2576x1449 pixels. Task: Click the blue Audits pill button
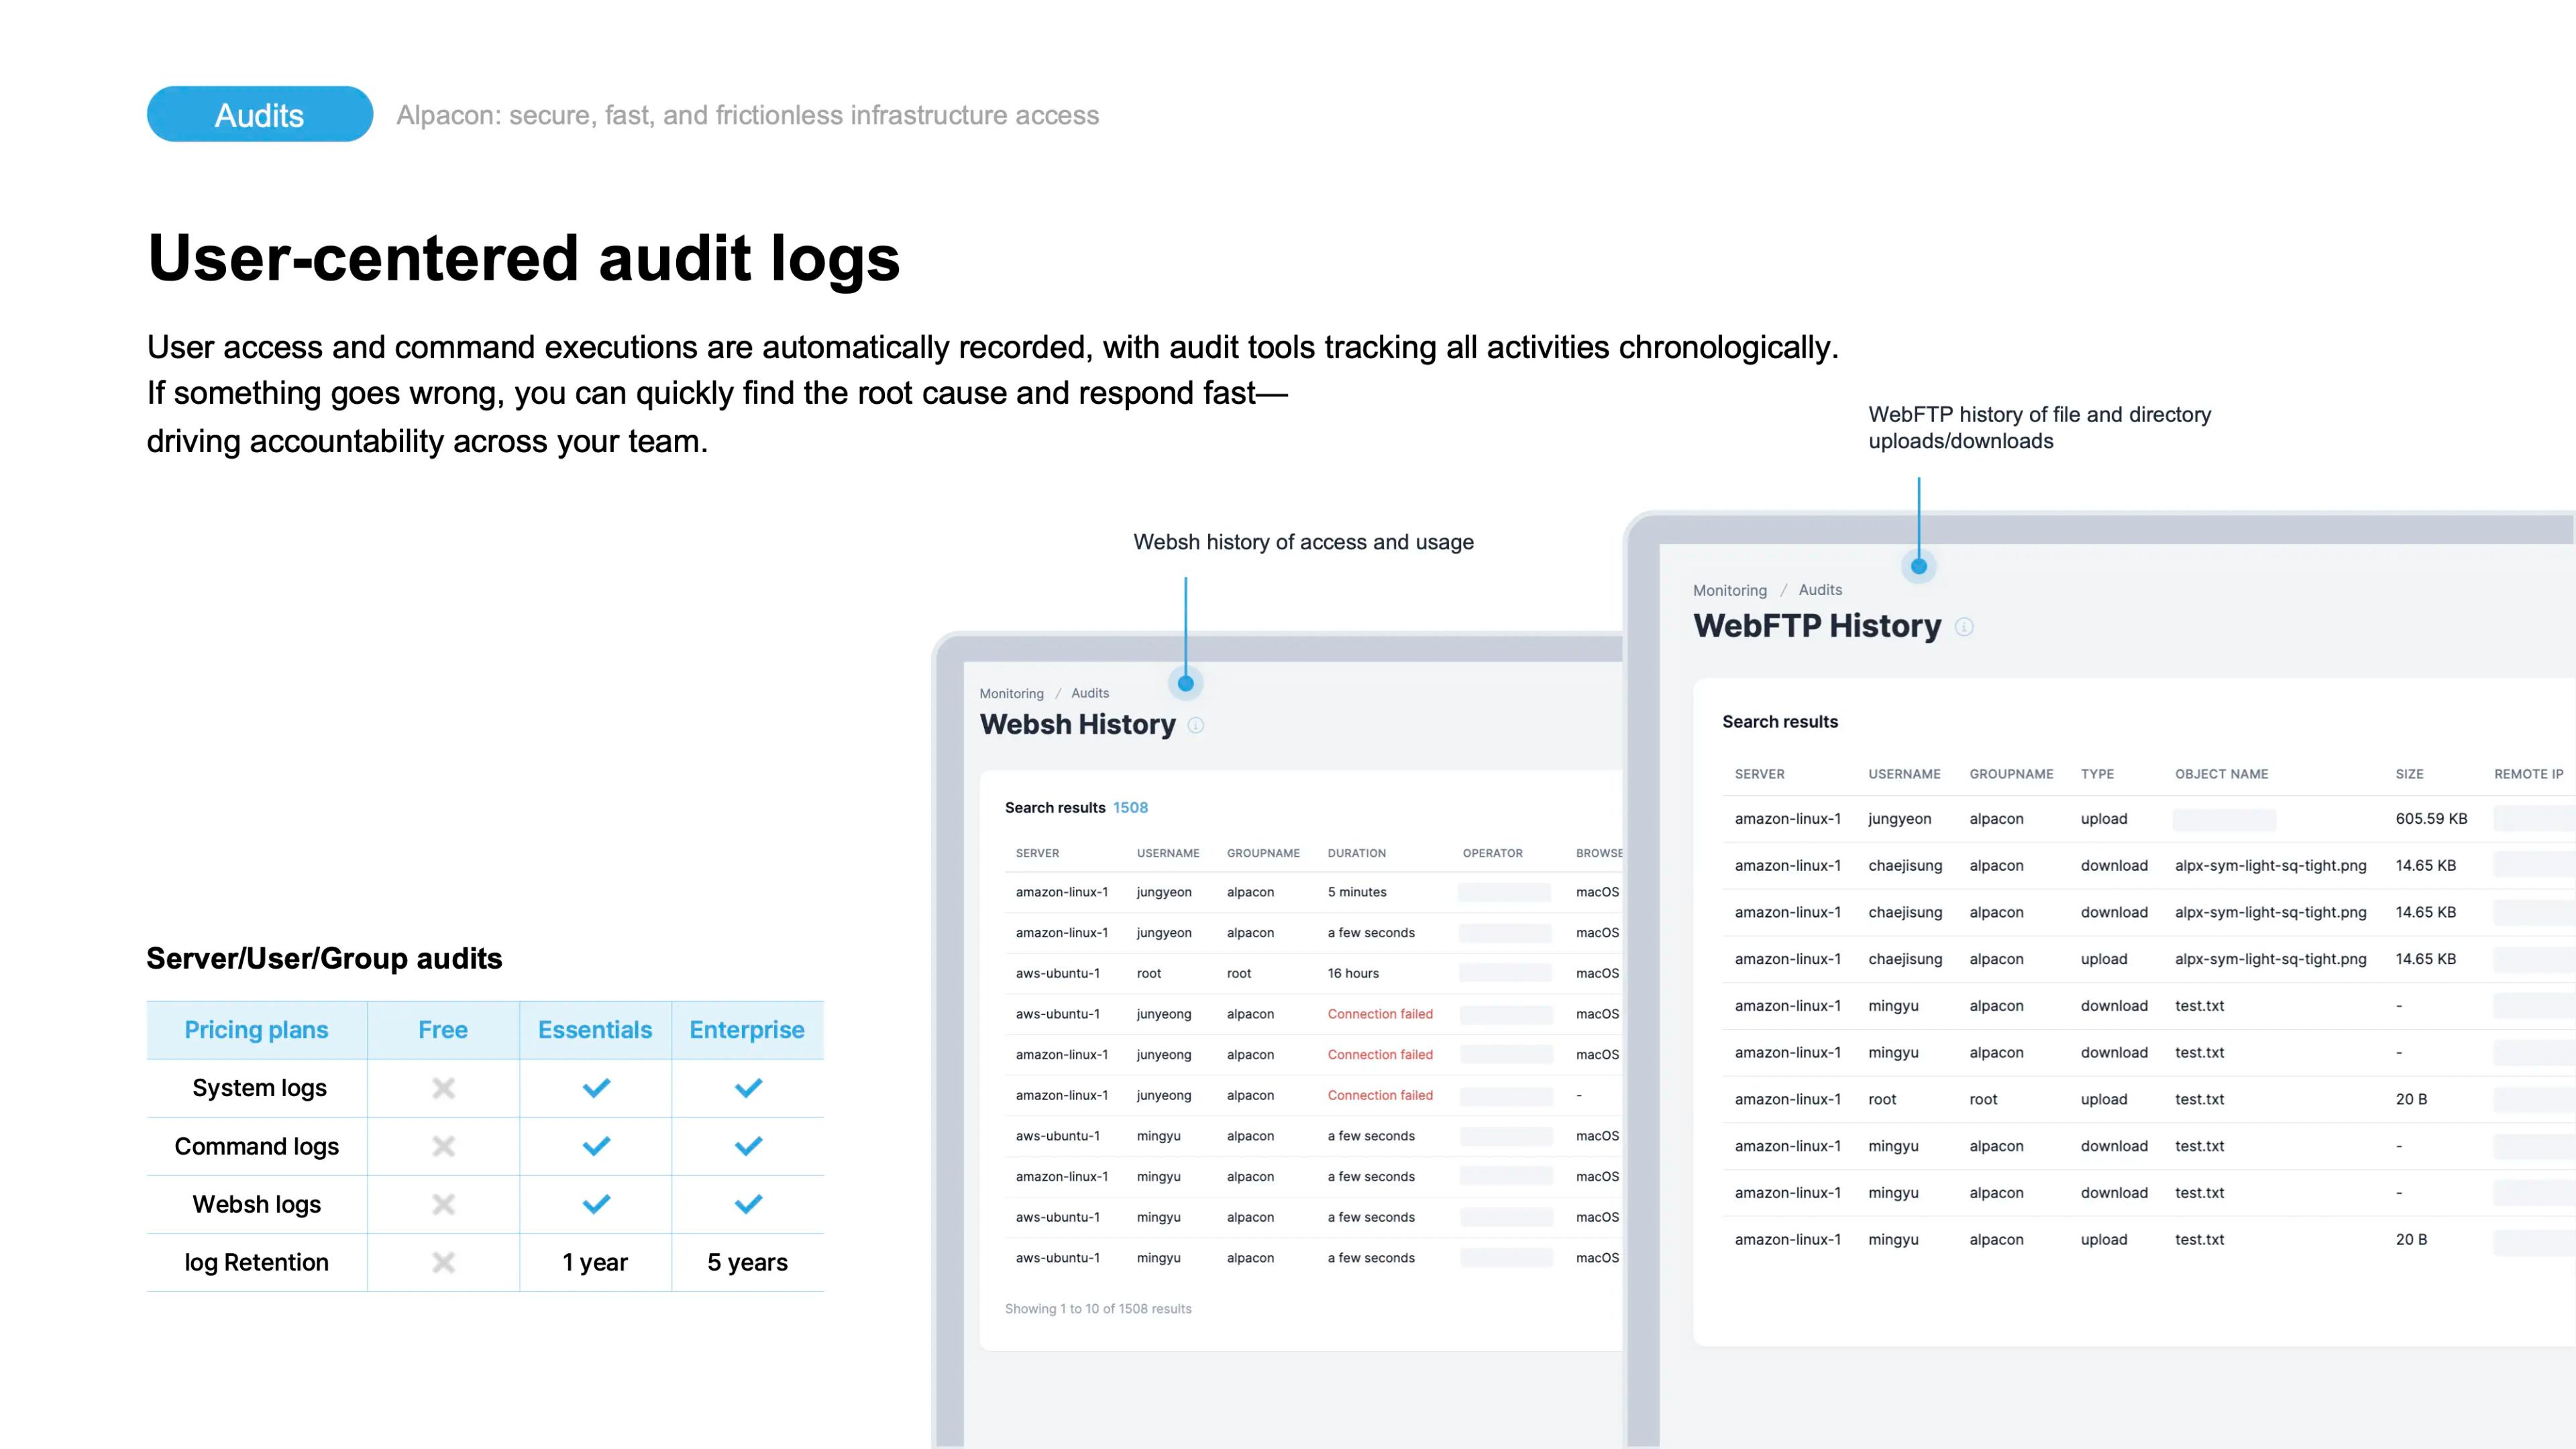pyautogui.click(x=260, y=114)
